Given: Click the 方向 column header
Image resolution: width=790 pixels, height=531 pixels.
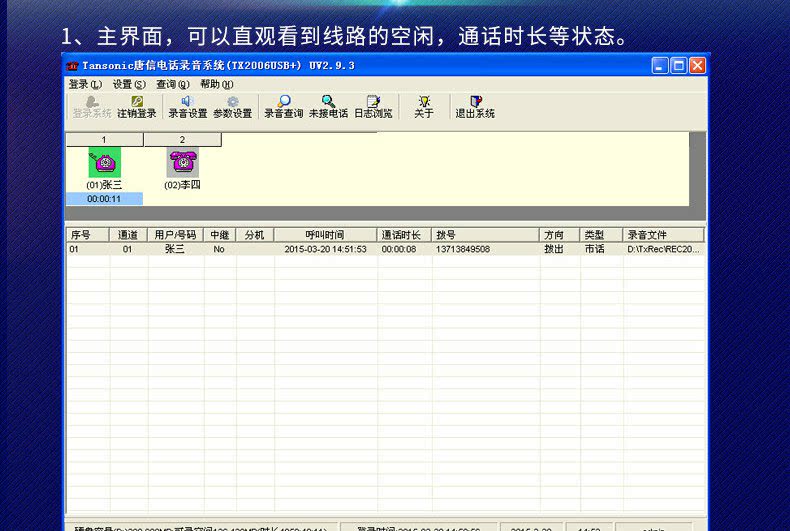Looking at the screenshot, I should pyautogui.click(x=559, y=235).
